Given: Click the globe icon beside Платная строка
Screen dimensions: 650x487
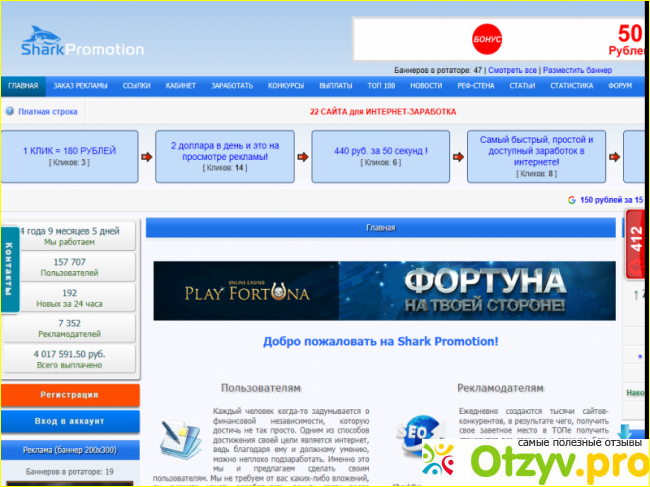Looking at the screenshot, I should 9,112.
